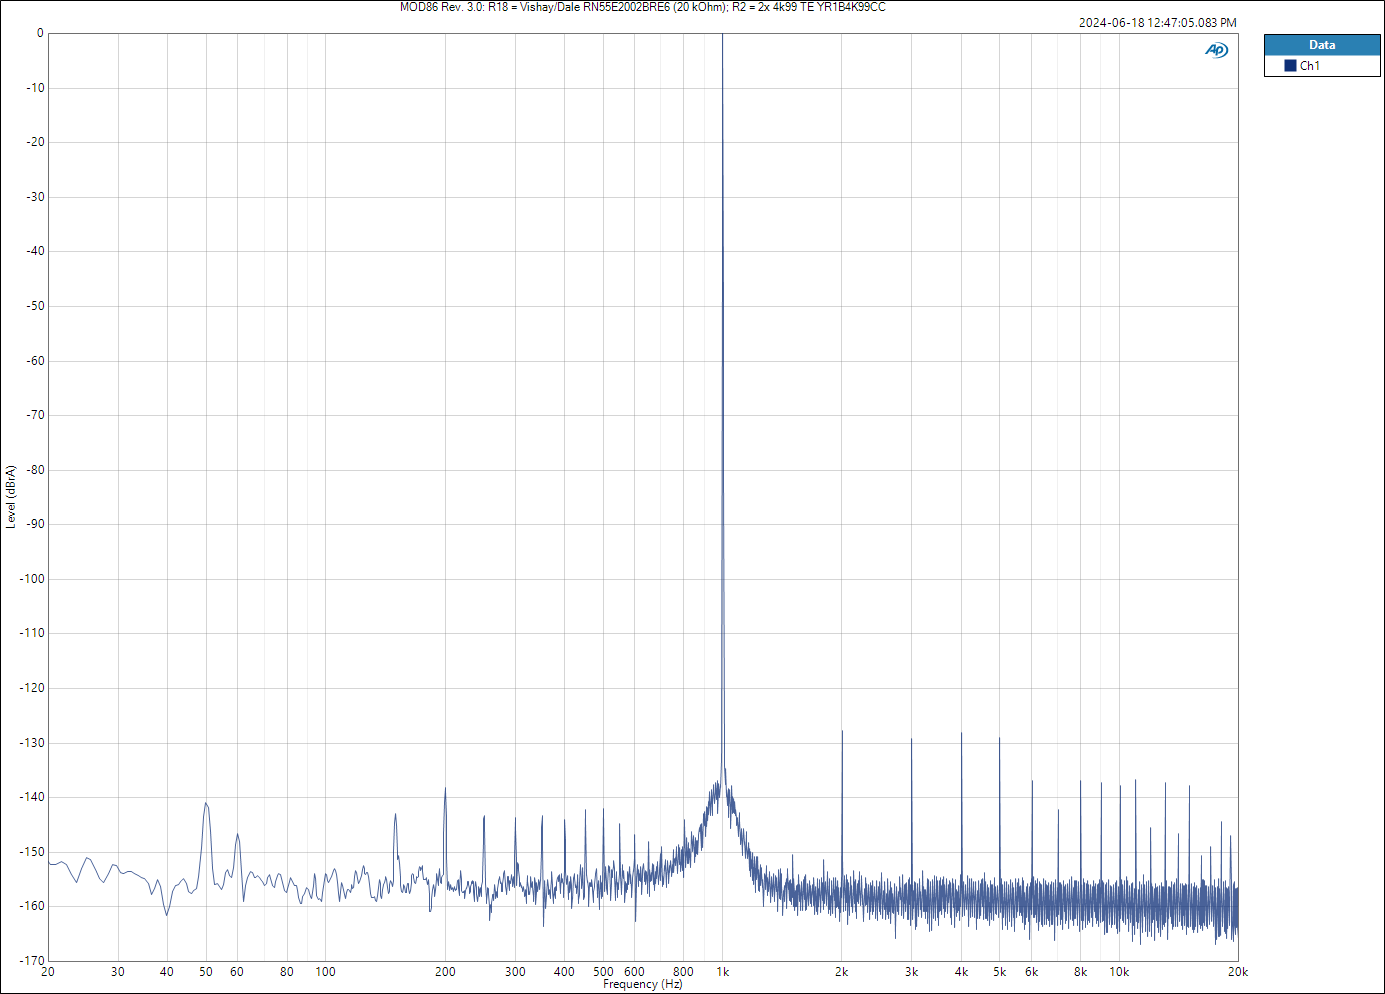1385x994 pixels.
Task: Click the 20k tick label on frequency axis
Action: (x=1238, y=972)
